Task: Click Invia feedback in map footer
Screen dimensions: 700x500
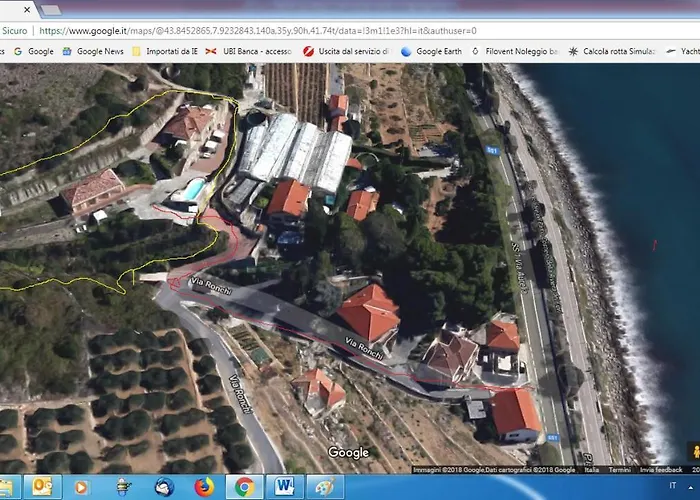Action: point(661,470)
